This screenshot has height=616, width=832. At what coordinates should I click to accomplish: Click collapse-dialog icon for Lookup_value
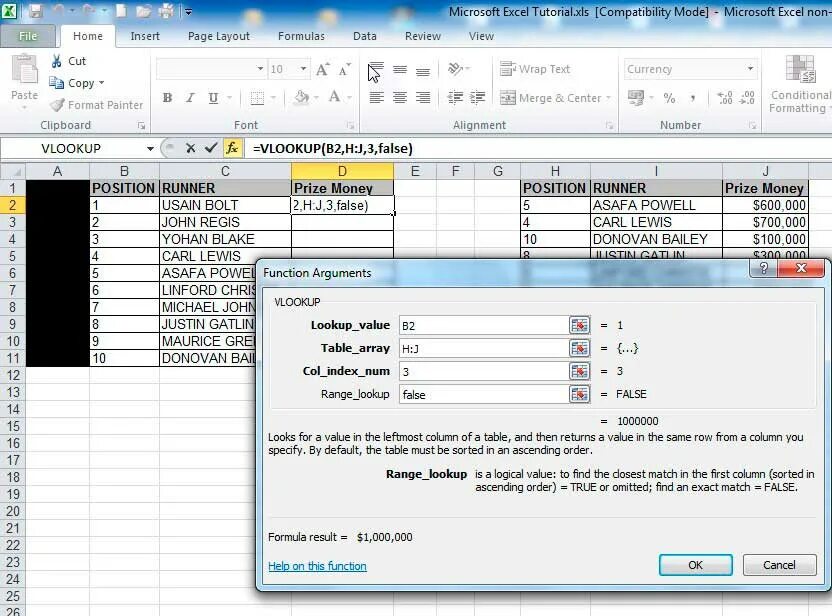[x=579, y=325]
